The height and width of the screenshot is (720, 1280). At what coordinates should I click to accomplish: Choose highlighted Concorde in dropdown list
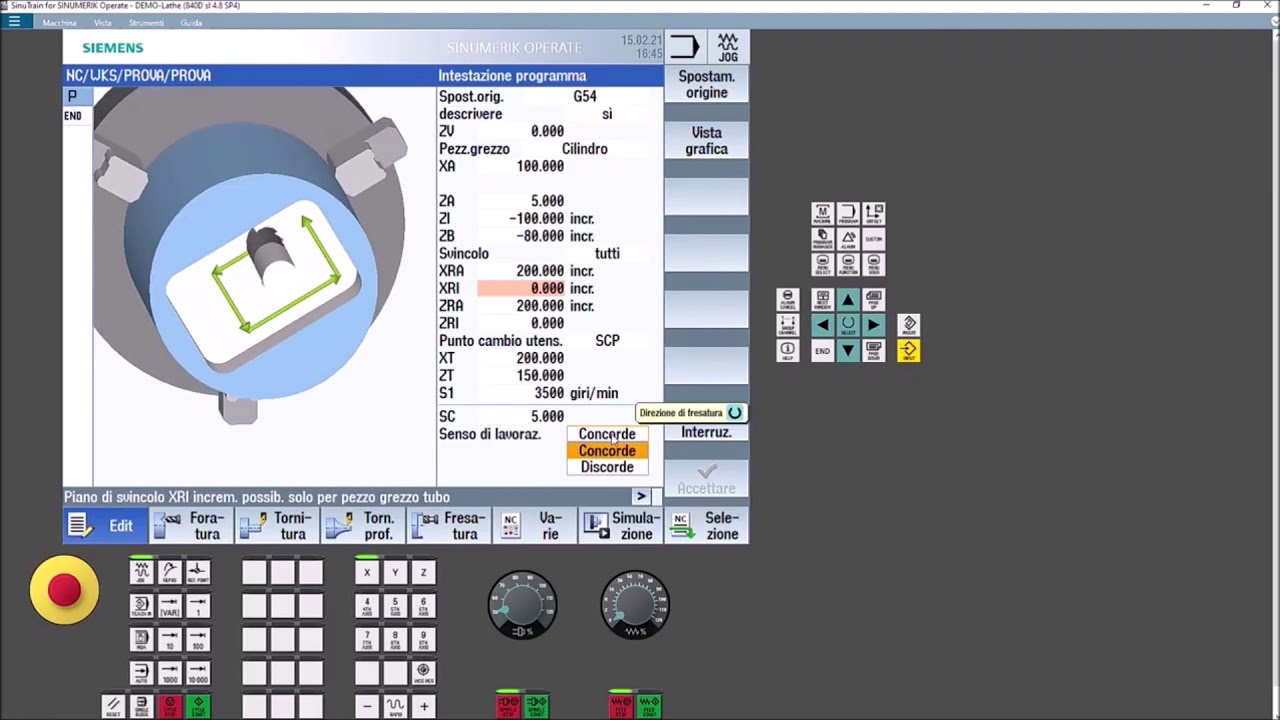[x=607, y=451]
